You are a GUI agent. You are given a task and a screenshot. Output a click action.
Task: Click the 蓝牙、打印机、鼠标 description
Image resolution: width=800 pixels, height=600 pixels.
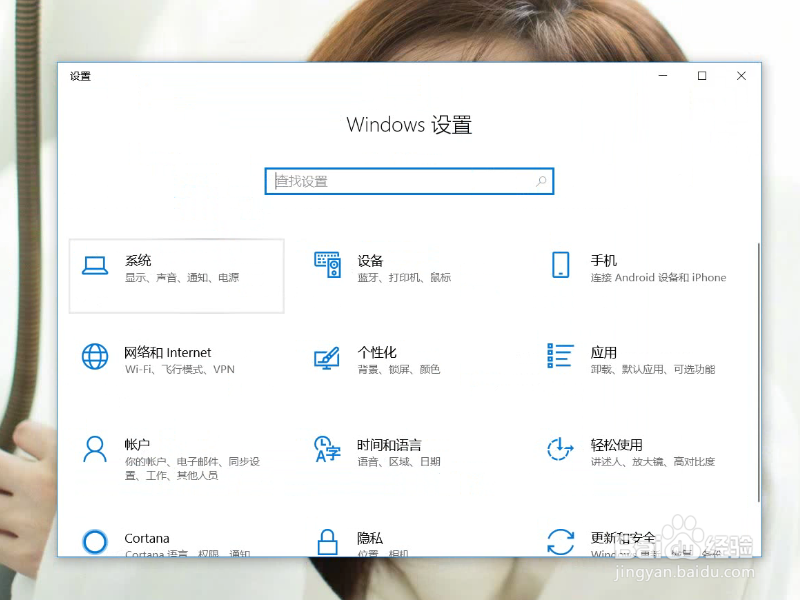tap(404, 278)
